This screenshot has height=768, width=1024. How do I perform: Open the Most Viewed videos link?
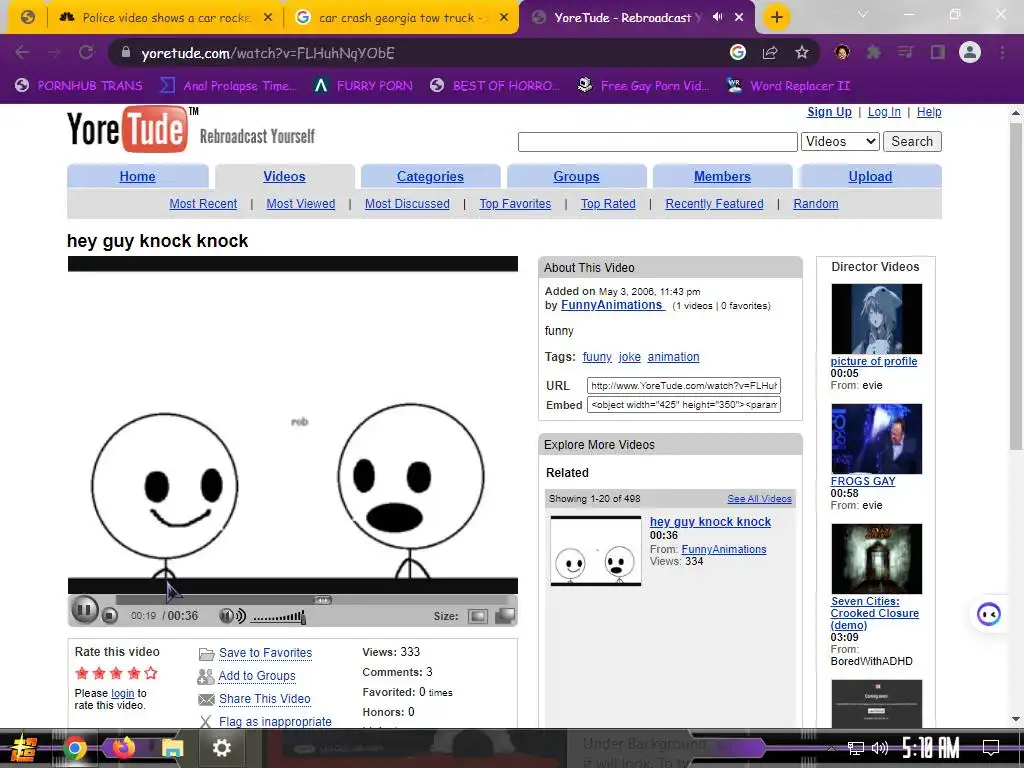coord(300,204)
